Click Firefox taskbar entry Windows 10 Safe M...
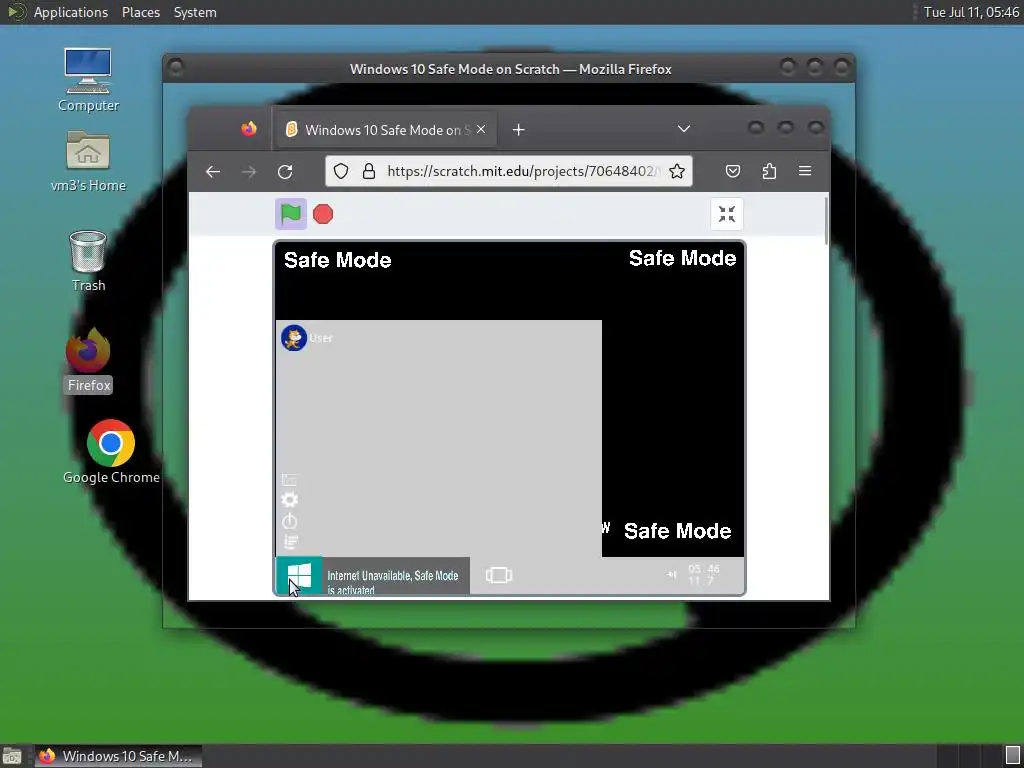This screenshot has width=1024, height=768. coord(118,756)
